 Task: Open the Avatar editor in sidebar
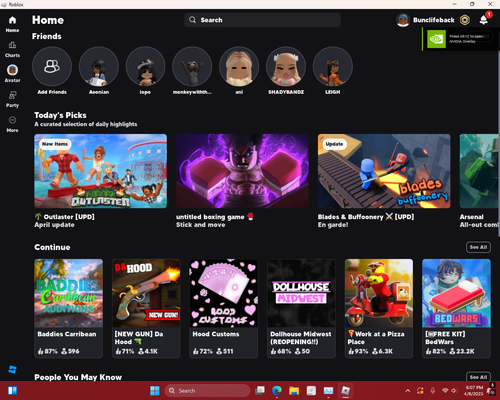12,74
